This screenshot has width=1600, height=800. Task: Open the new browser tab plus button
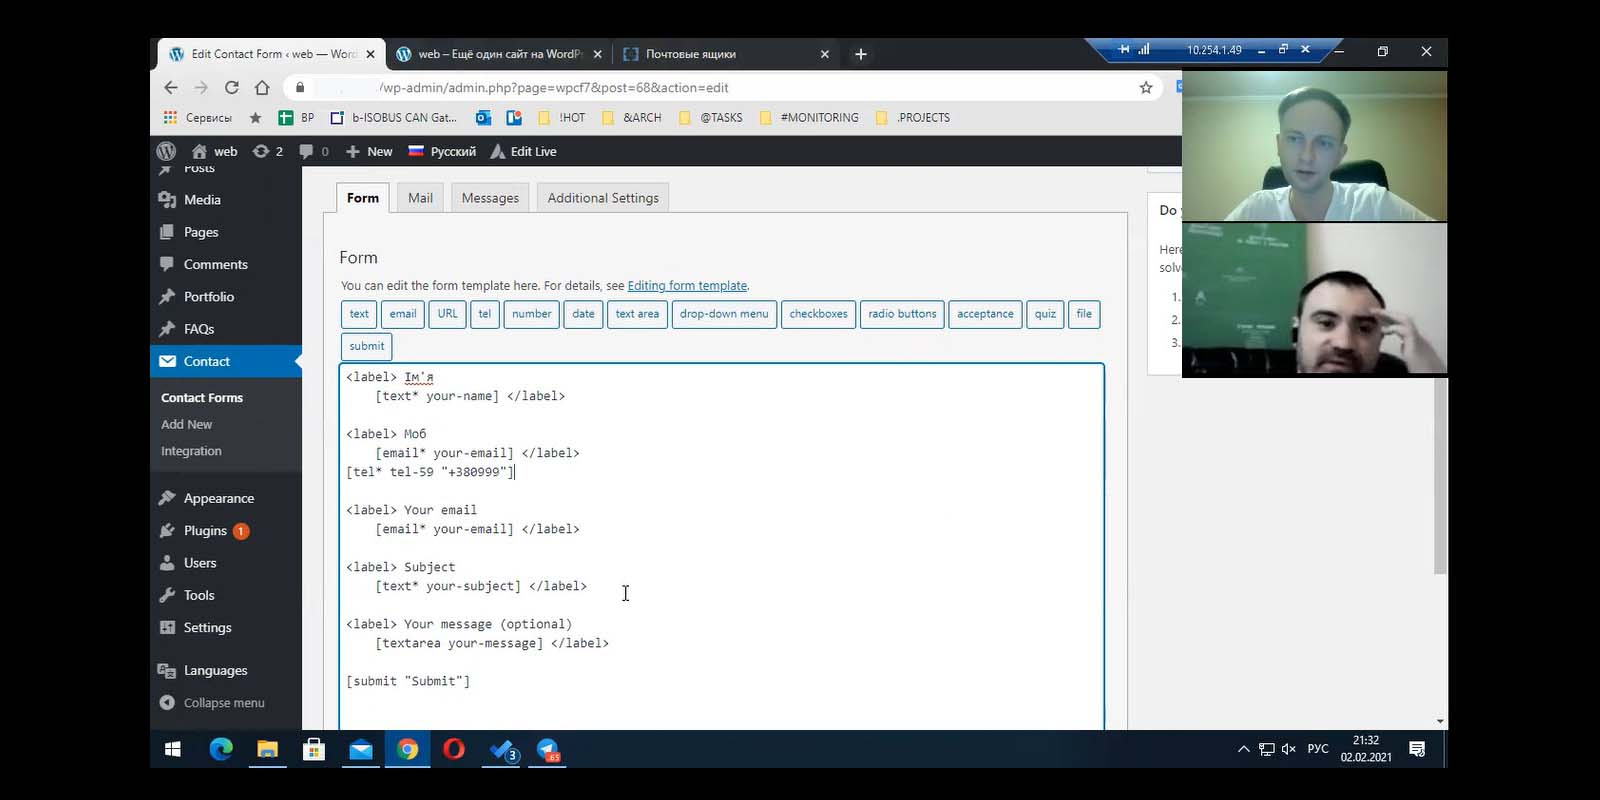[x=861, y=54]
